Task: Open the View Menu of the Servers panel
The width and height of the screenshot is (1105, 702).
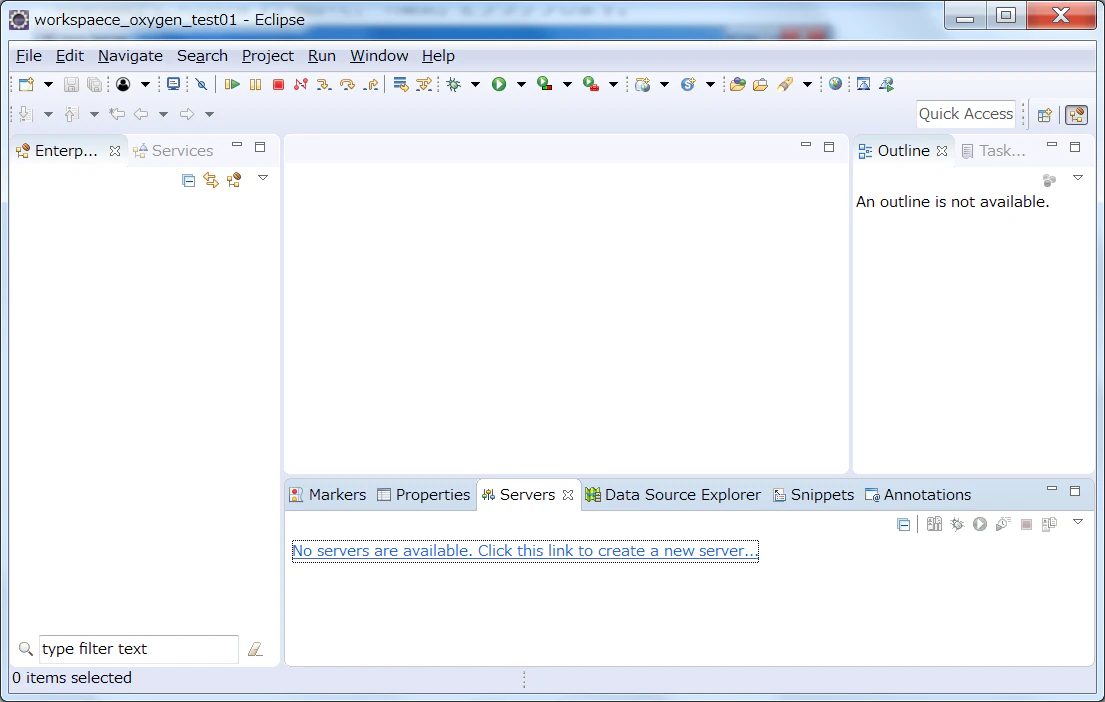Action: click(x=1078, y=522)
